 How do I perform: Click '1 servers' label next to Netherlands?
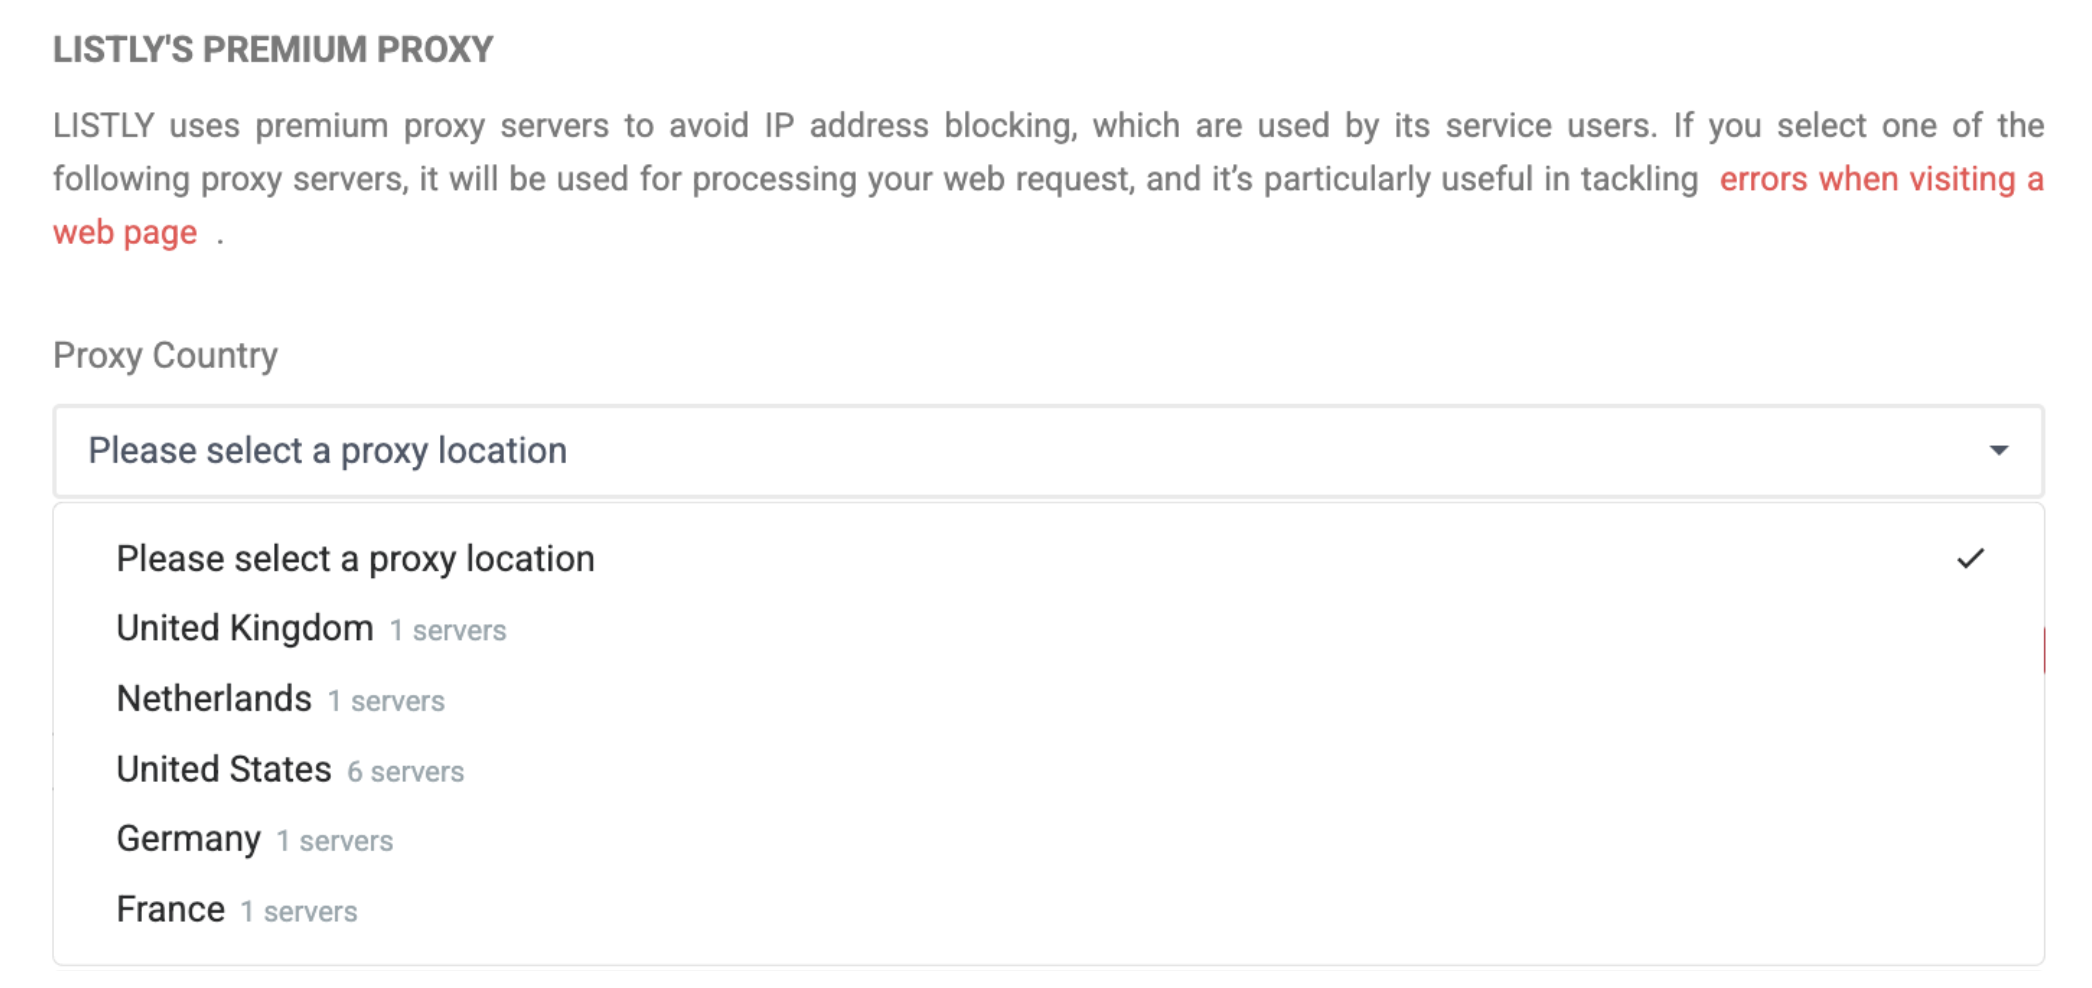pyautogui.click(x=386, y=701)
